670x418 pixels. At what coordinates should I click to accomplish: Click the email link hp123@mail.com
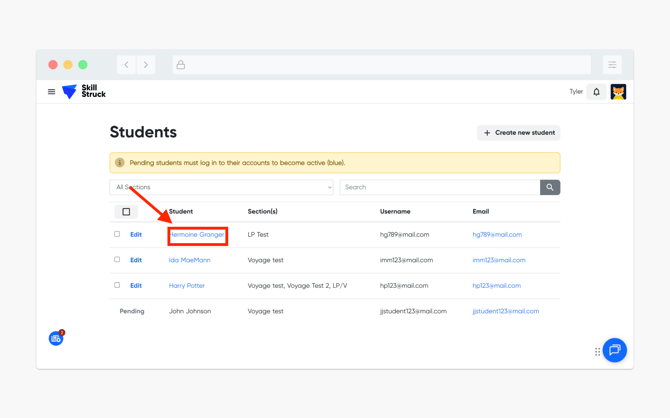click(497, 286)
